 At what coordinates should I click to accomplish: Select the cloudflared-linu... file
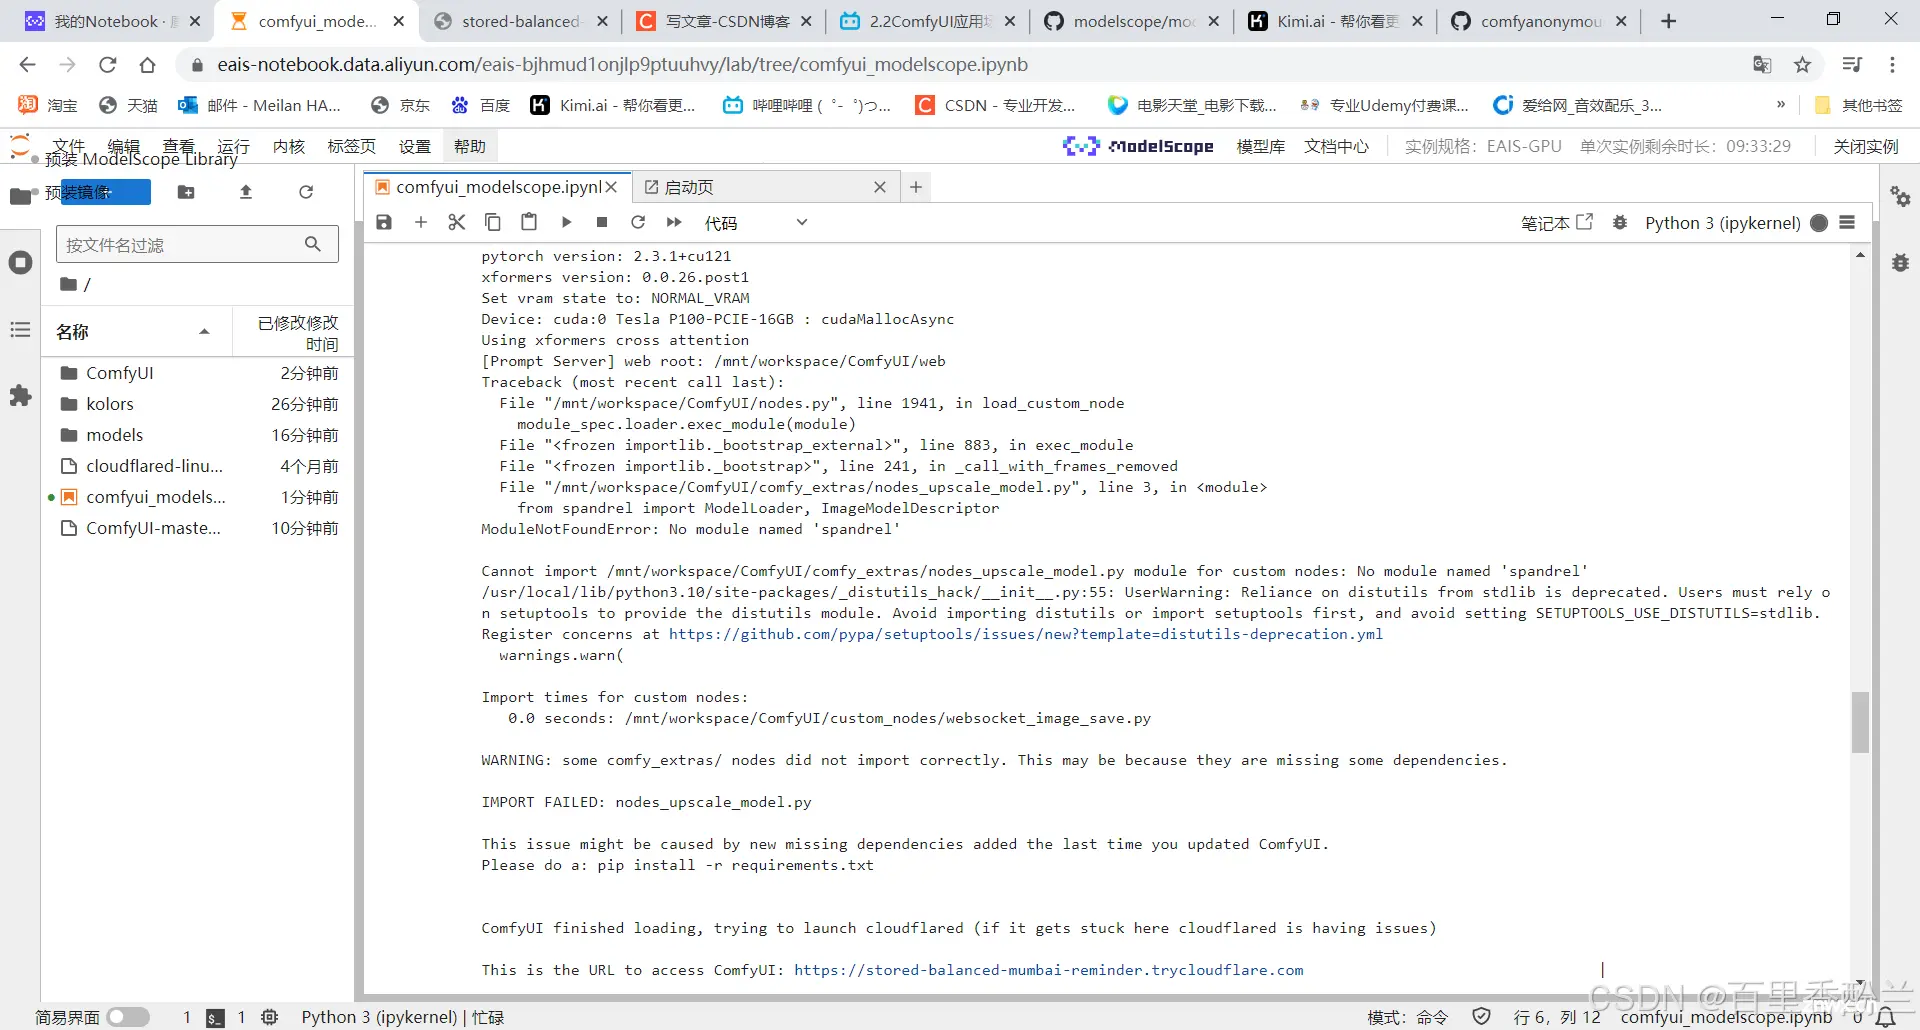(x=198, y=466)
